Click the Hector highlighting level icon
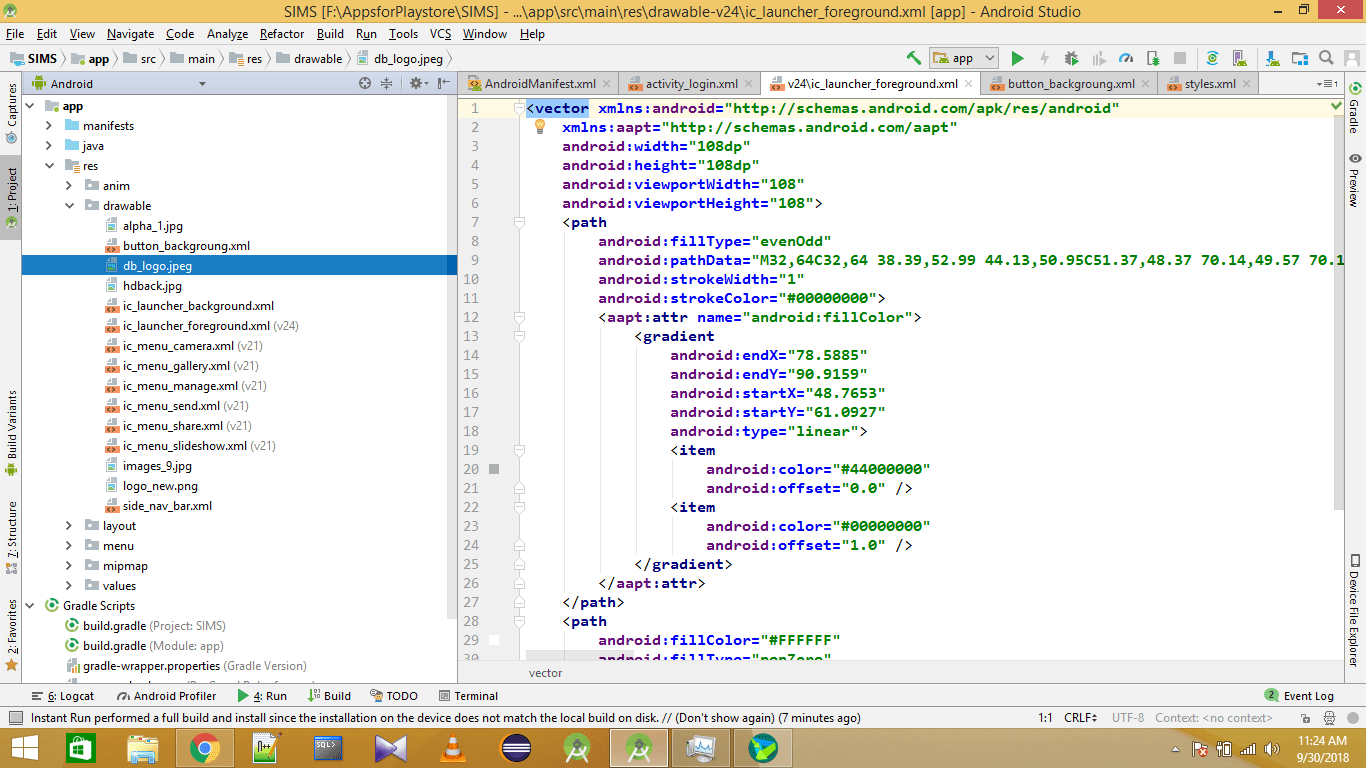 [1329, 718]
